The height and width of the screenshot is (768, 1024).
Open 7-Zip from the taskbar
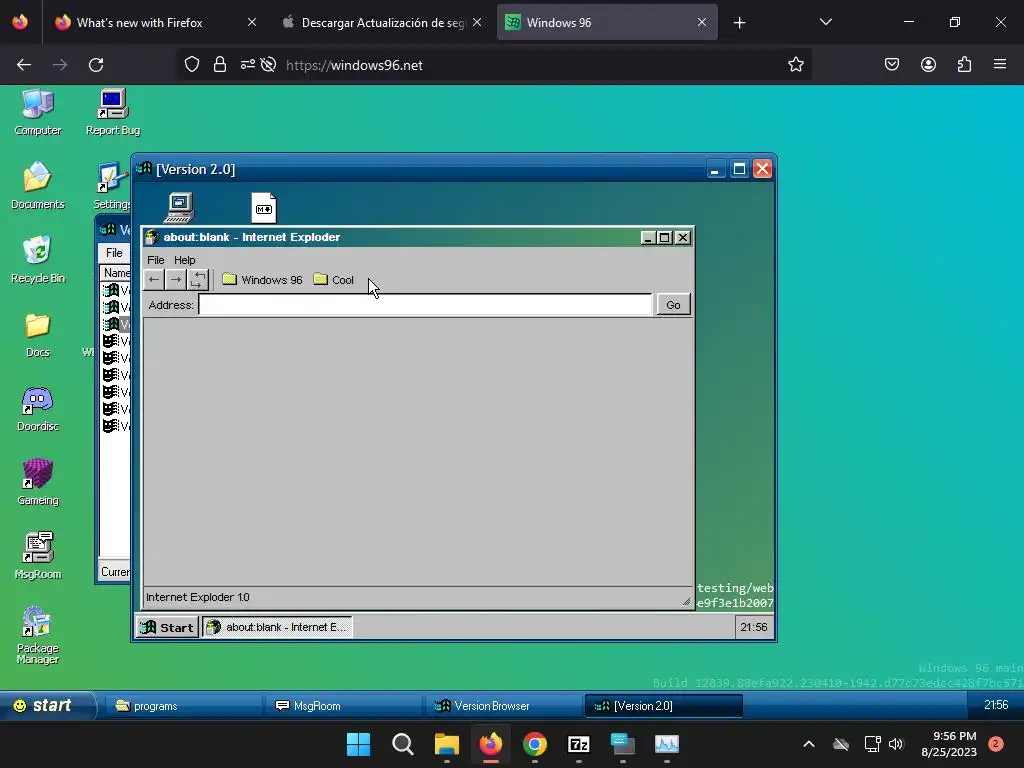579,744
